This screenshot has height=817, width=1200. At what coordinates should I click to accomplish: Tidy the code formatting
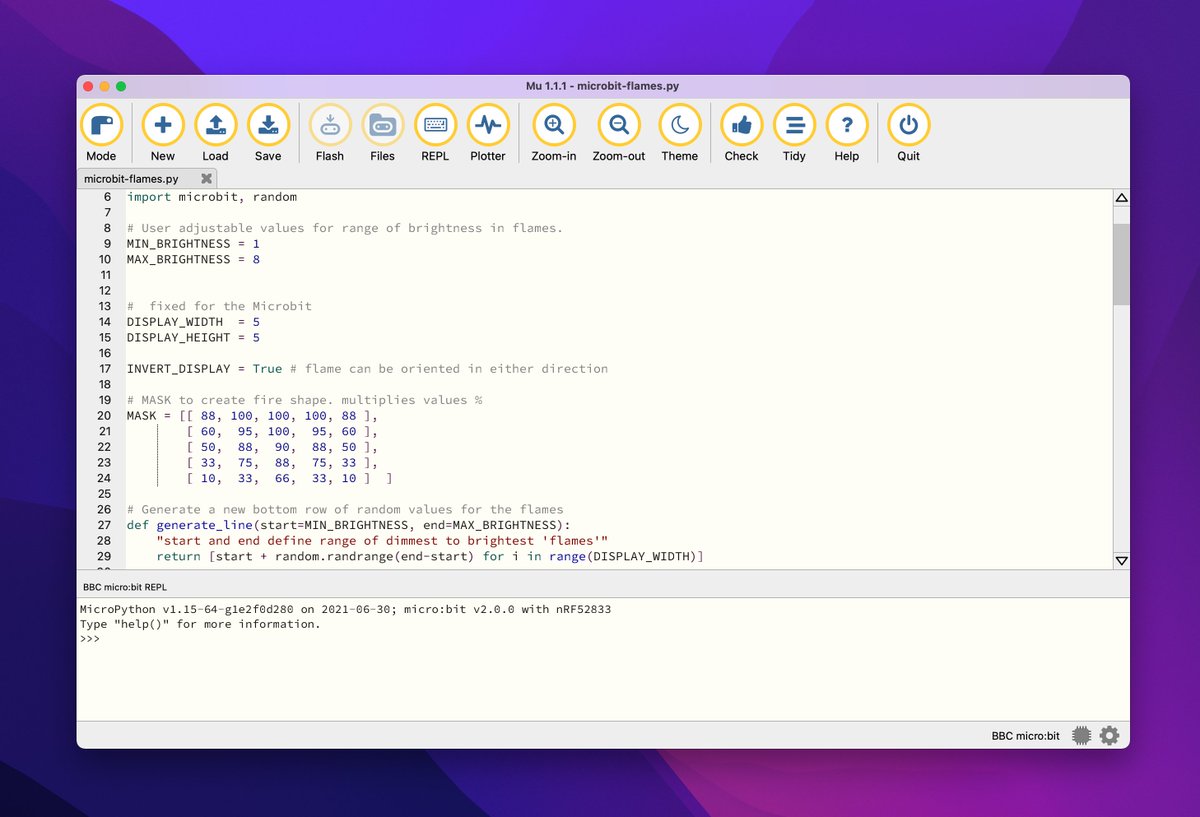(794, 126)
